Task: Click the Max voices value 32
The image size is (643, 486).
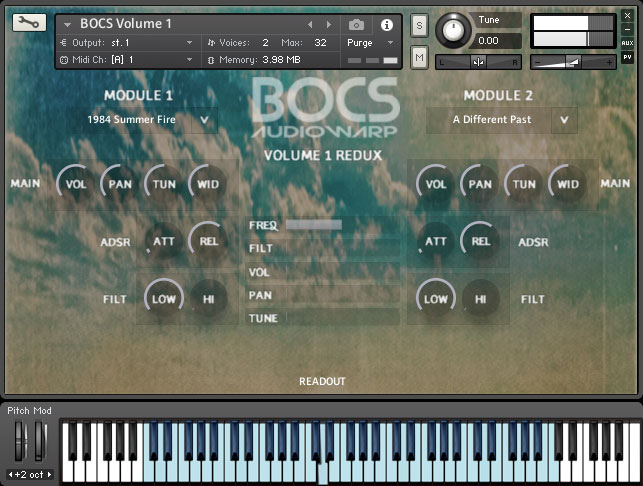Action: pyautogui.click(x=320, y=43)
